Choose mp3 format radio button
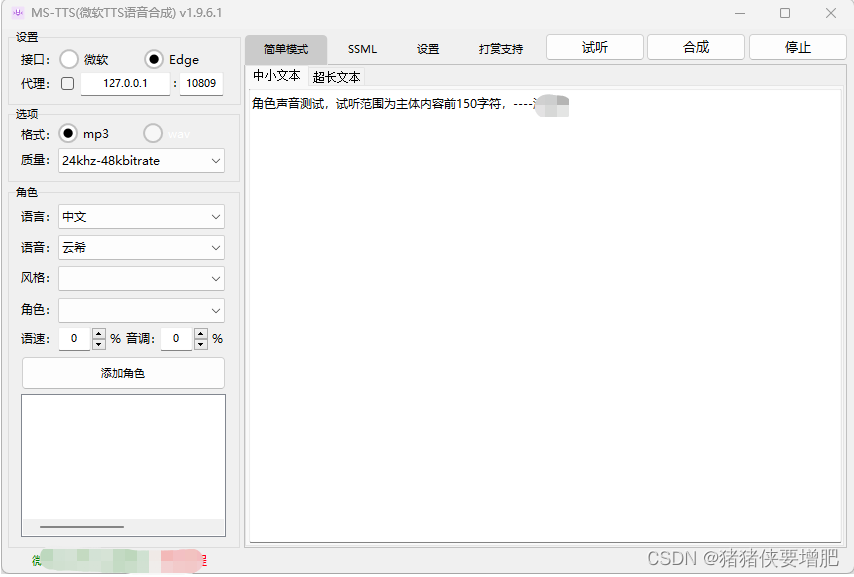Screen dimensions: 854x577 click(68, 133)
